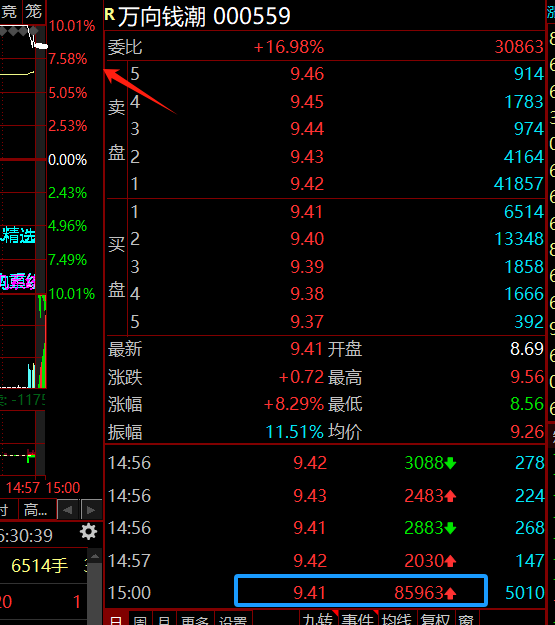555x625 pixels.
Task: Click the 最高 high price 9.56
Action: point(527,377)
